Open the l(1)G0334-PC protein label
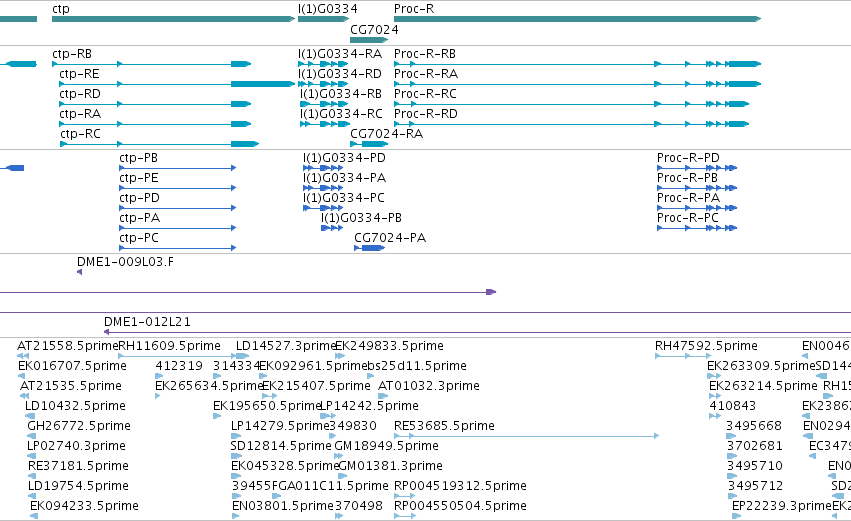The width and height of the screenshot is (851, 521). tap(344, 198)
